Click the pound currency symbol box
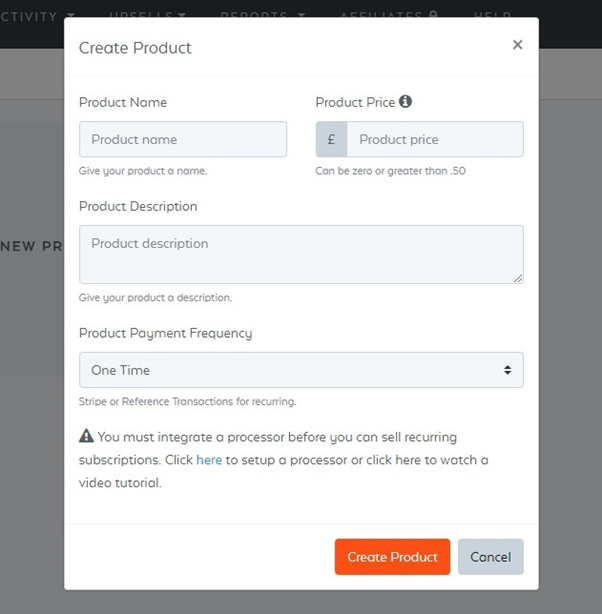 331,139
